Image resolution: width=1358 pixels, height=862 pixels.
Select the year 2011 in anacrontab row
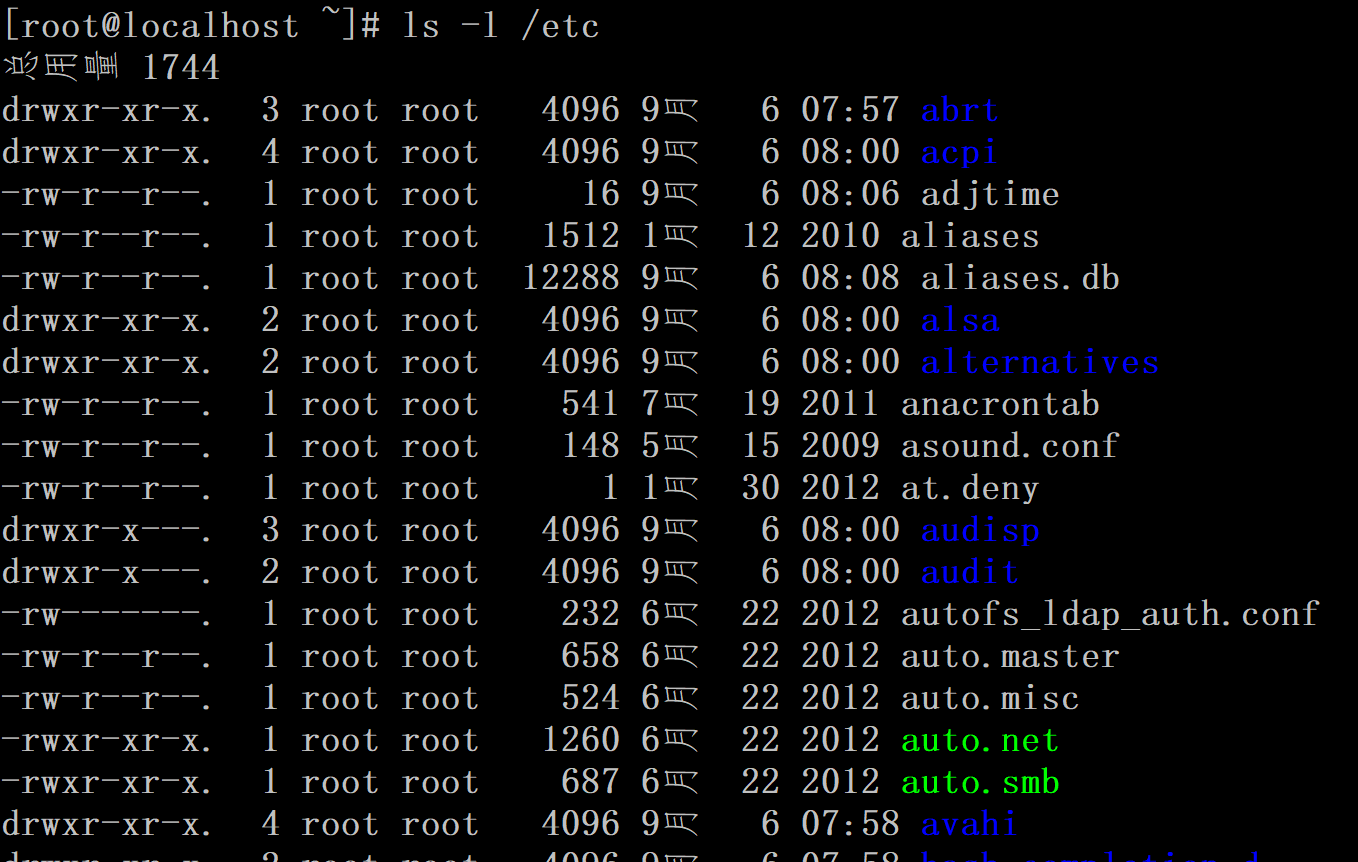(841, 404)
